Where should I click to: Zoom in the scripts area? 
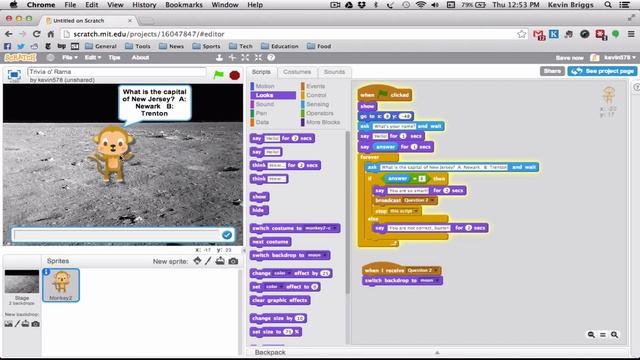614,335
